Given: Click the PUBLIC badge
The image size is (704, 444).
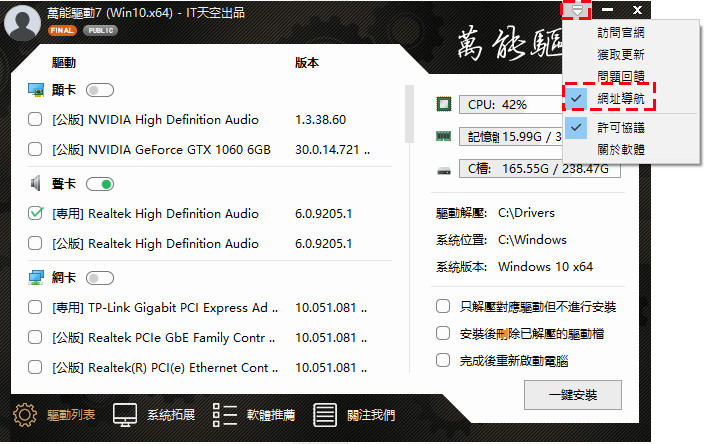Looking at the screenshot, I should tap(101, 31).
